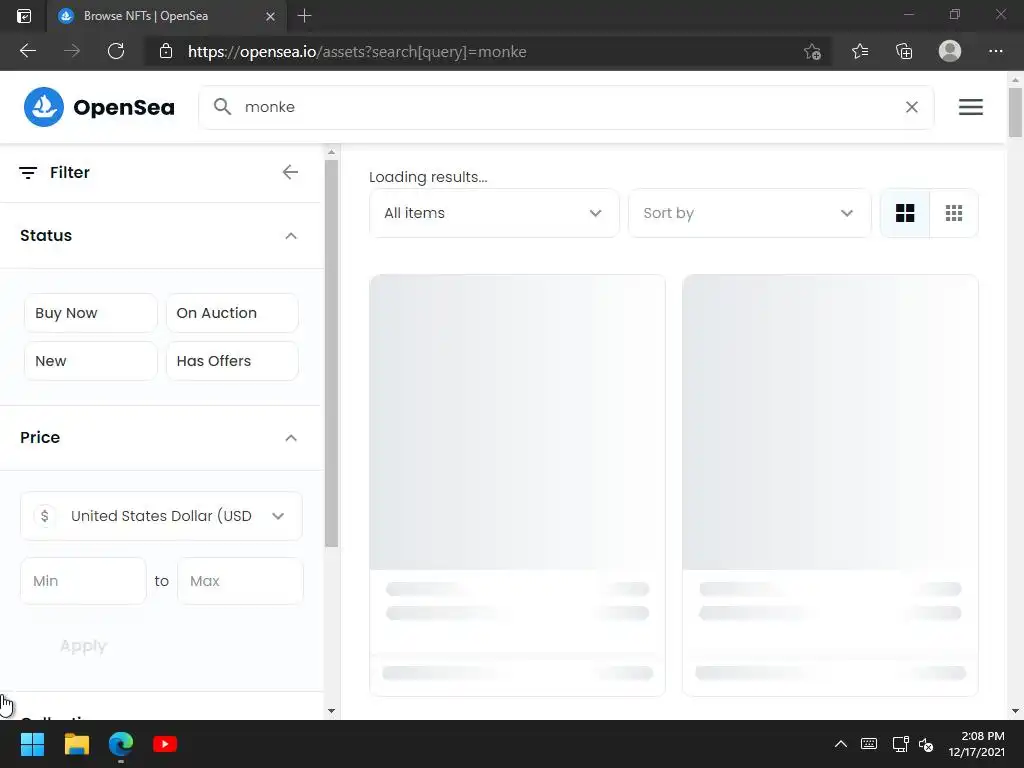Launch YouTube from taskbar
The image size is (1024, 768).
[165, 744]
